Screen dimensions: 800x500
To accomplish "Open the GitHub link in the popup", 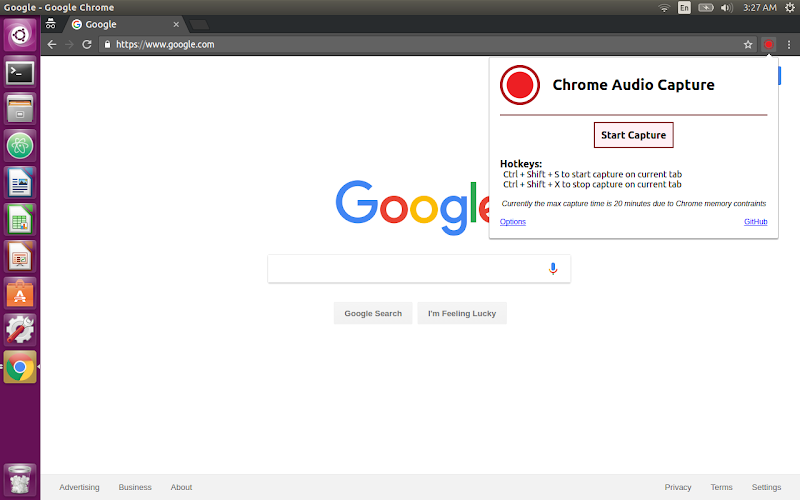I will [756, 221].
